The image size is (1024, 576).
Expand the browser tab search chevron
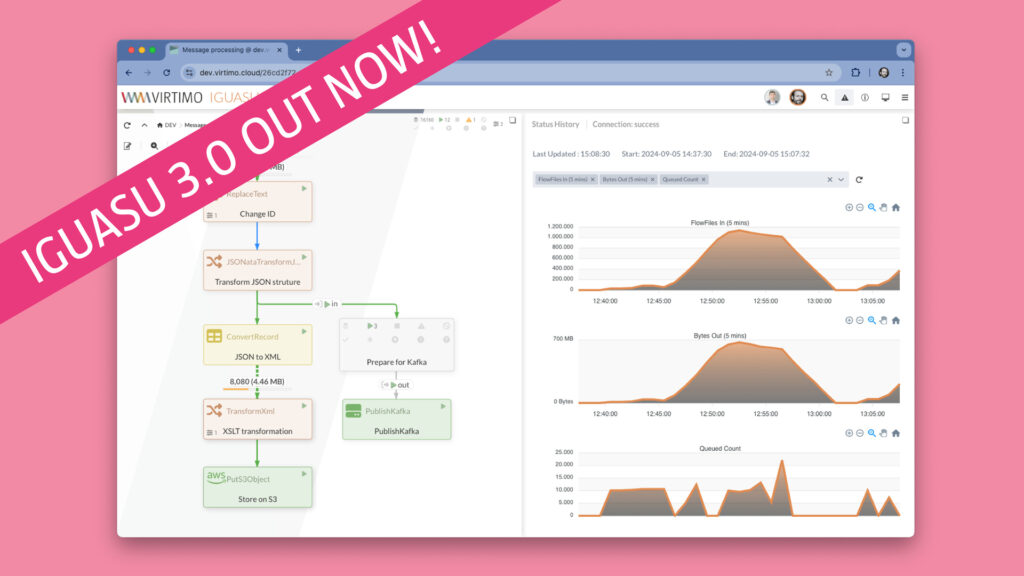point(904,50)
